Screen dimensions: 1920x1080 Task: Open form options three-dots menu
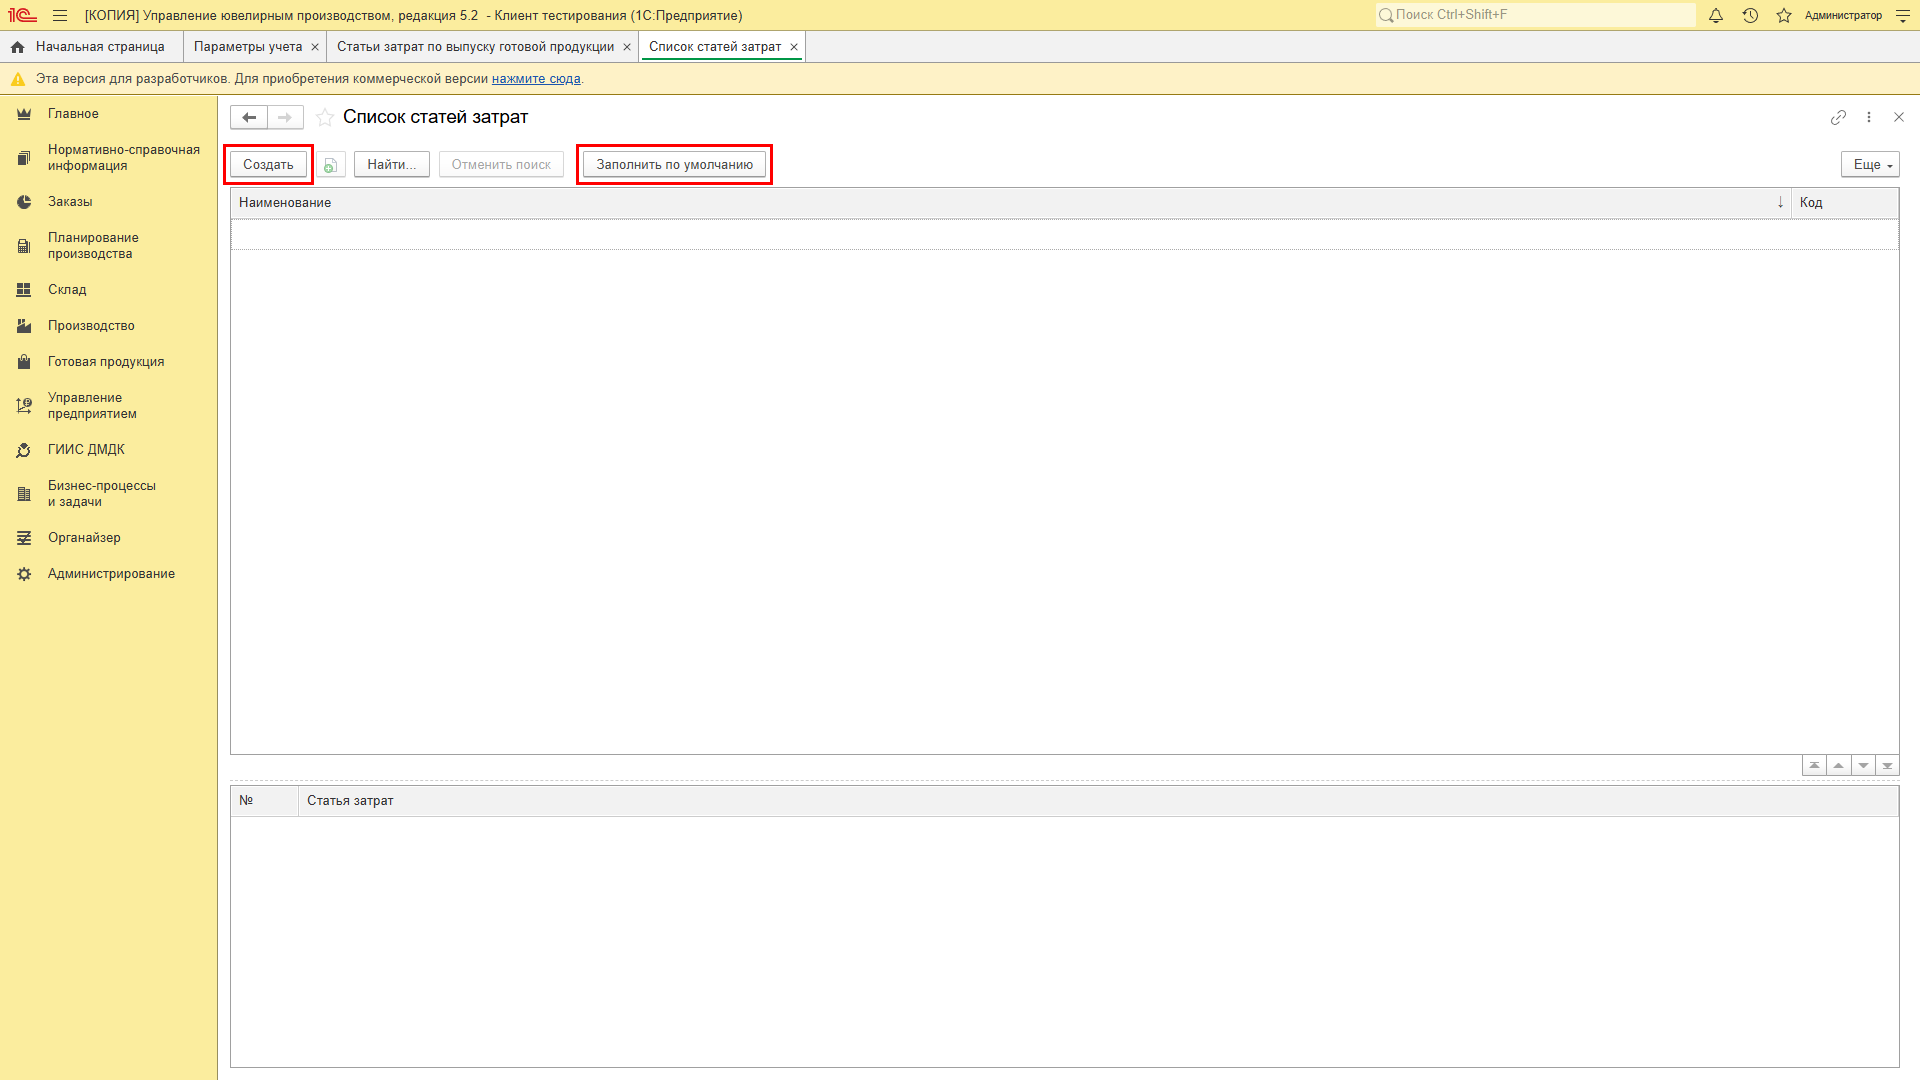coord(1869,117)
